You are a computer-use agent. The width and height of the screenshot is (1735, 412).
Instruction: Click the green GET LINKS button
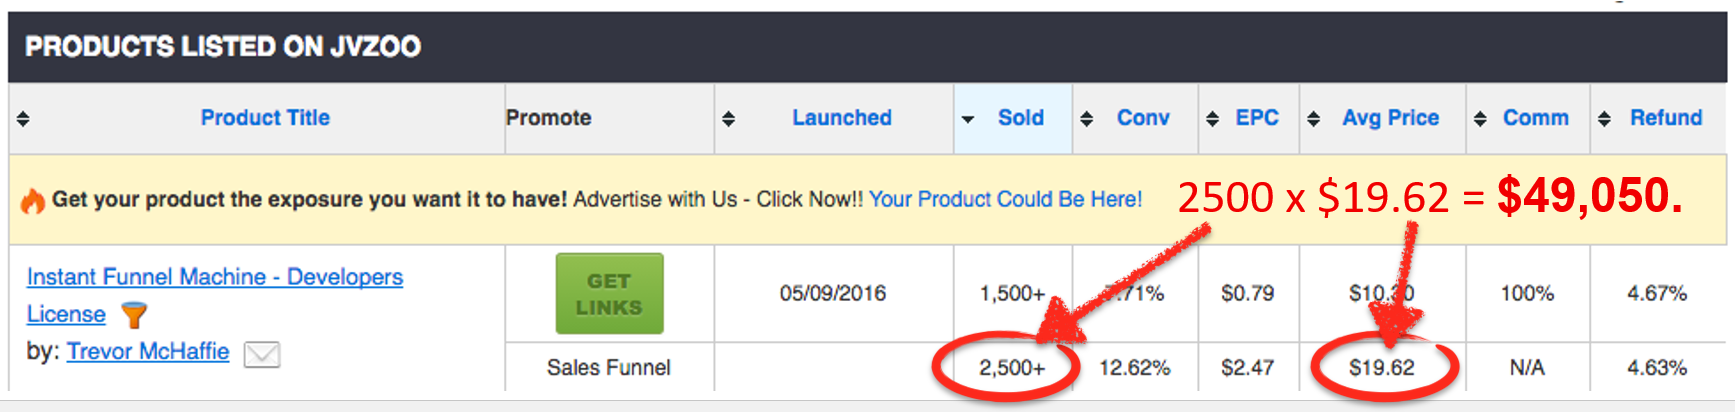click(x=609, y=294)
